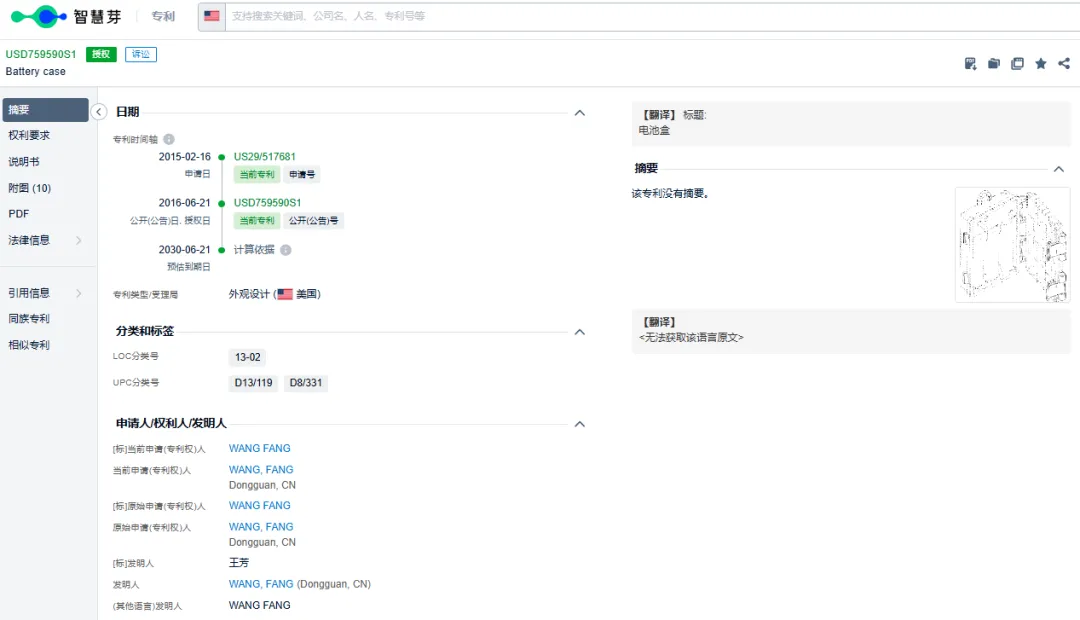Open the multi-window view icon
1080x620 pixels.
[x=1017, y=63]
